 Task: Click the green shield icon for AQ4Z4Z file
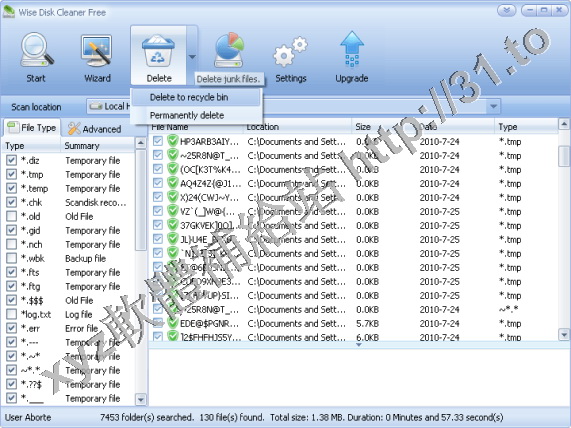point(172,183)
